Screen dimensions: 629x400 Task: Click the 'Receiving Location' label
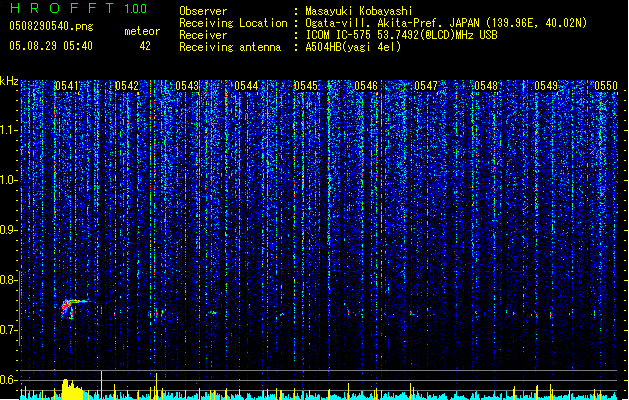(233, 23)
